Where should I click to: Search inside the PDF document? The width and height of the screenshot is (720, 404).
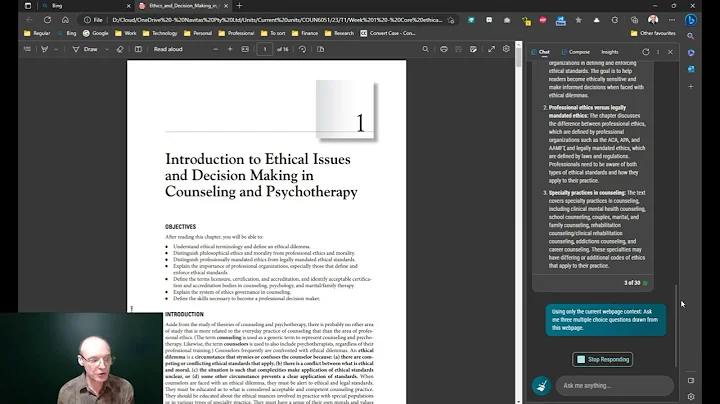(x=425, y=49)
